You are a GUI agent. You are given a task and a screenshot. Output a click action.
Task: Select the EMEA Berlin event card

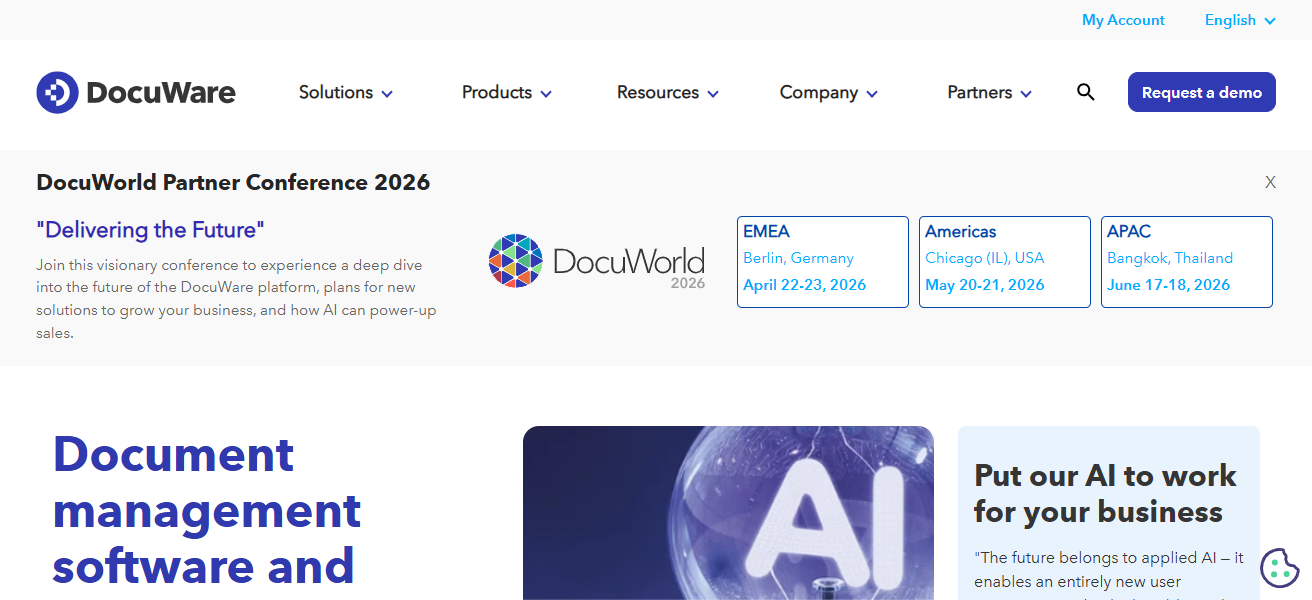[822, 261]
